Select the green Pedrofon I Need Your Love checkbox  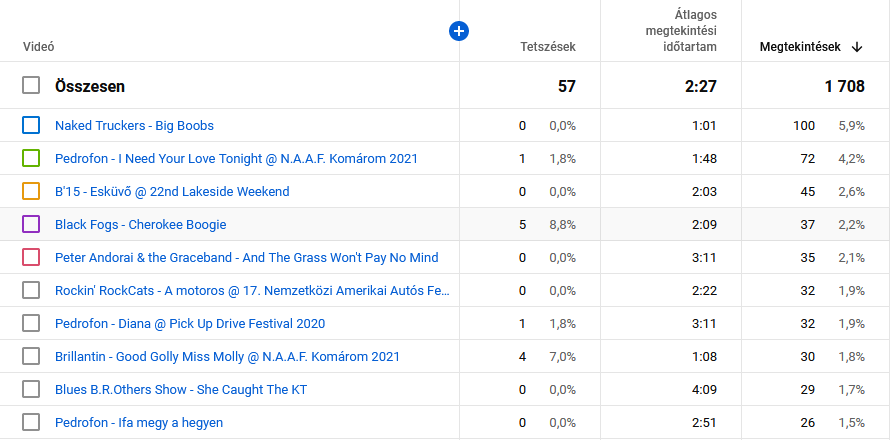[31, 158]
